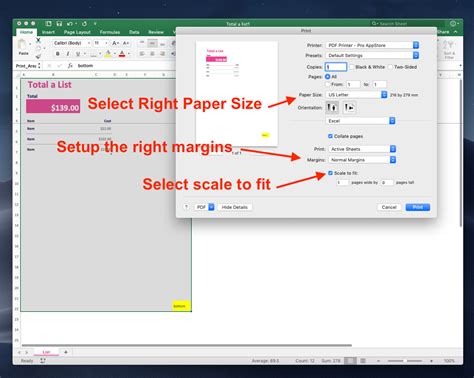Open the PDF dropdown button
Image resolution: width=474 pixels, height=378 pixels.
204,207
